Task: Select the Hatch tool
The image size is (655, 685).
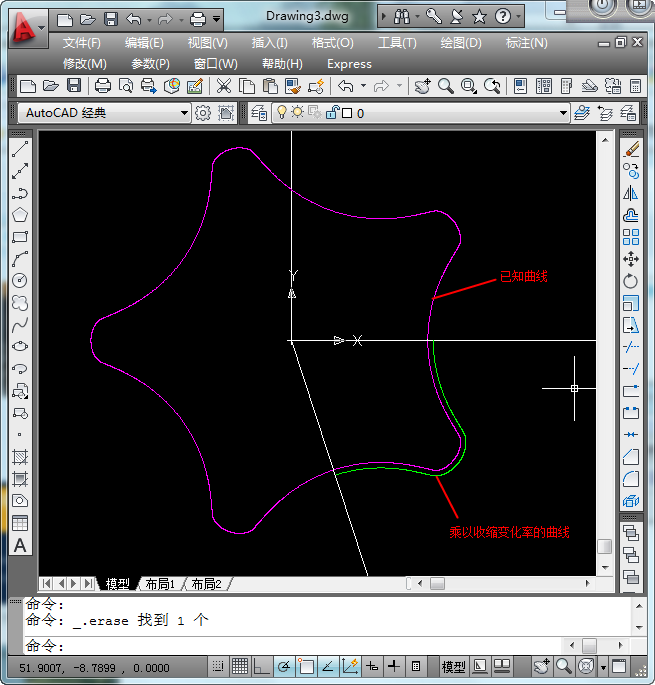Action: click(20, 457)
